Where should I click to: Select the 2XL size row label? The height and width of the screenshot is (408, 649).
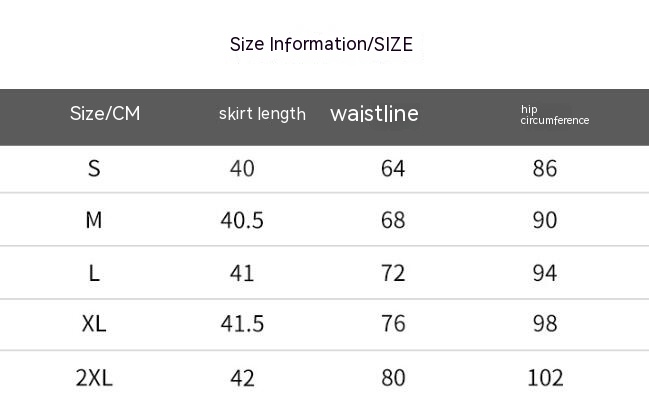pyautogui.click(x=94, y=378)
